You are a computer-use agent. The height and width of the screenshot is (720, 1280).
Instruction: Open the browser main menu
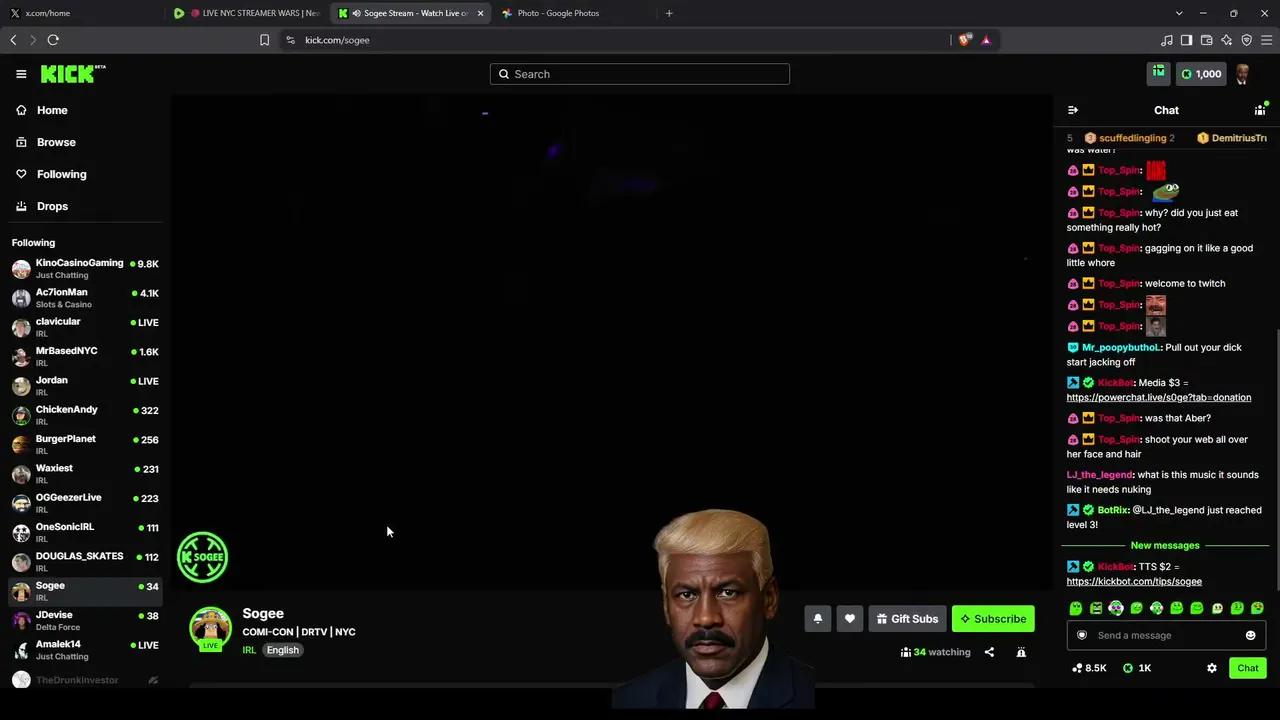tap(1267, 40)
